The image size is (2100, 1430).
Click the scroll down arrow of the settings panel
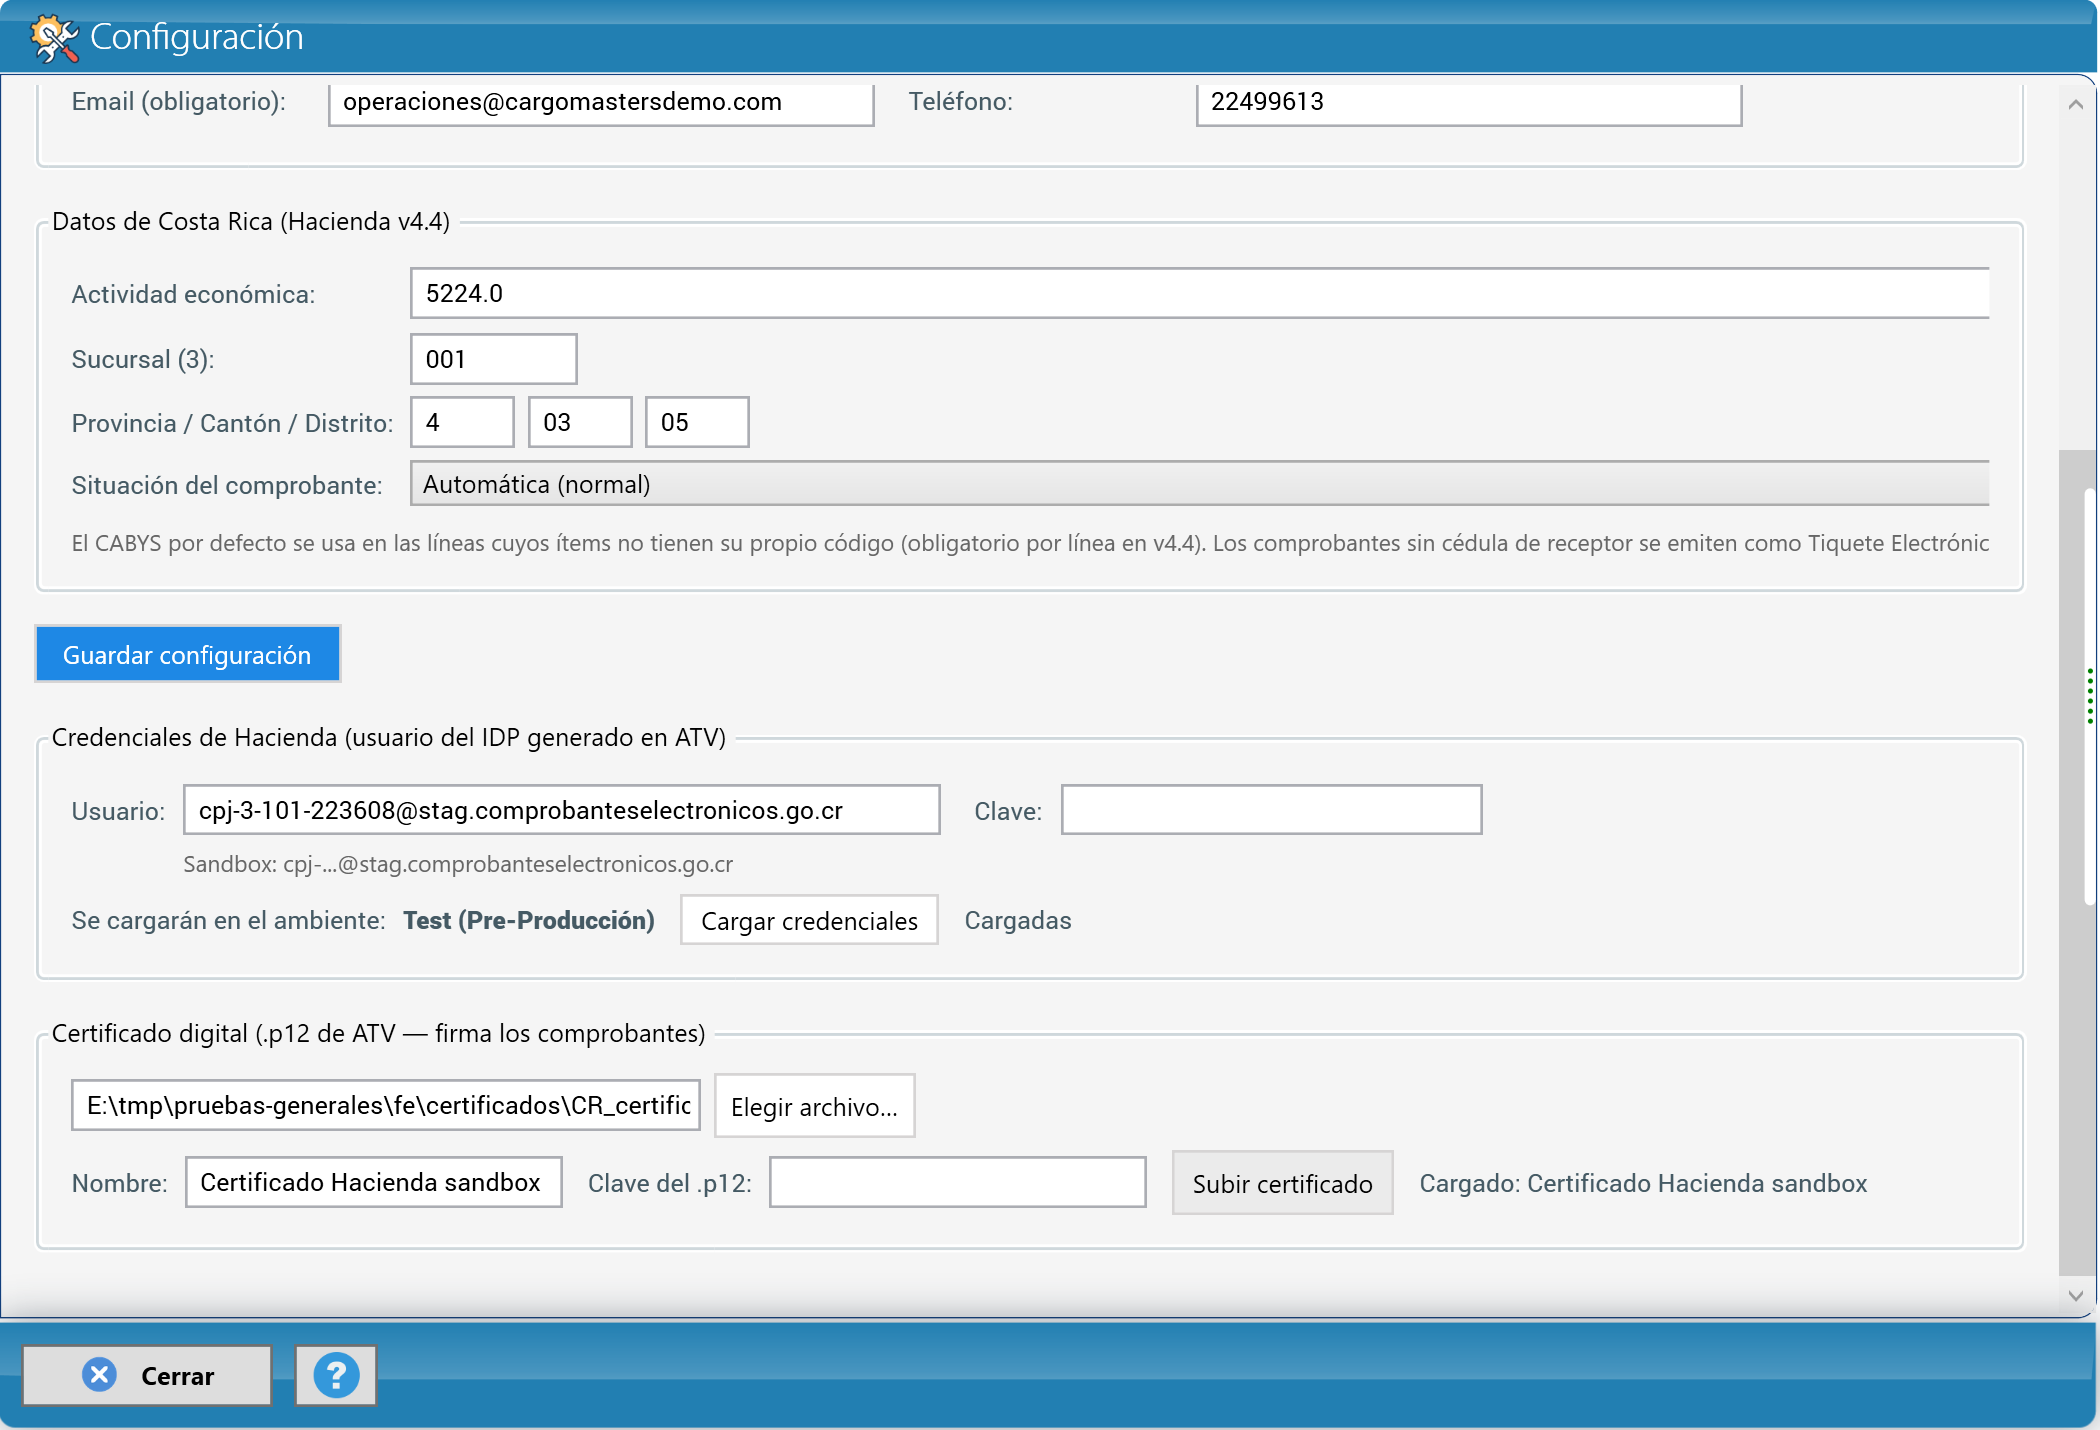pyautogui.click(x=2075, y=1295)
